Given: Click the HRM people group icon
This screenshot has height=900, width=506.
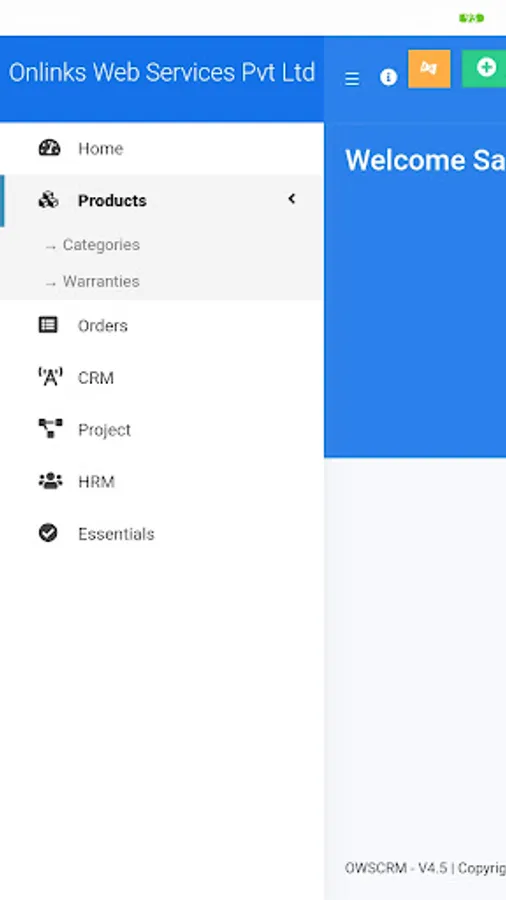Looking at the screenshot, I should 50,481.
